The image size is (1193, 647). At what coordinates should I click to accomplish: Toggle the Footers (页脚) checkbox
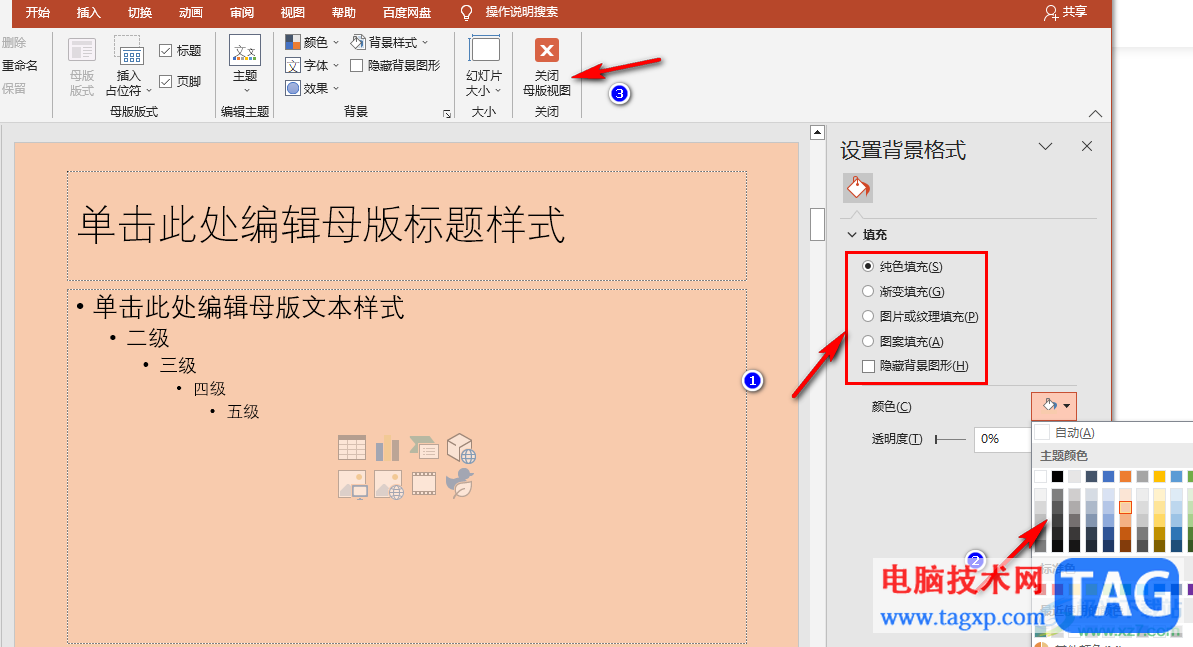[165, 81]
